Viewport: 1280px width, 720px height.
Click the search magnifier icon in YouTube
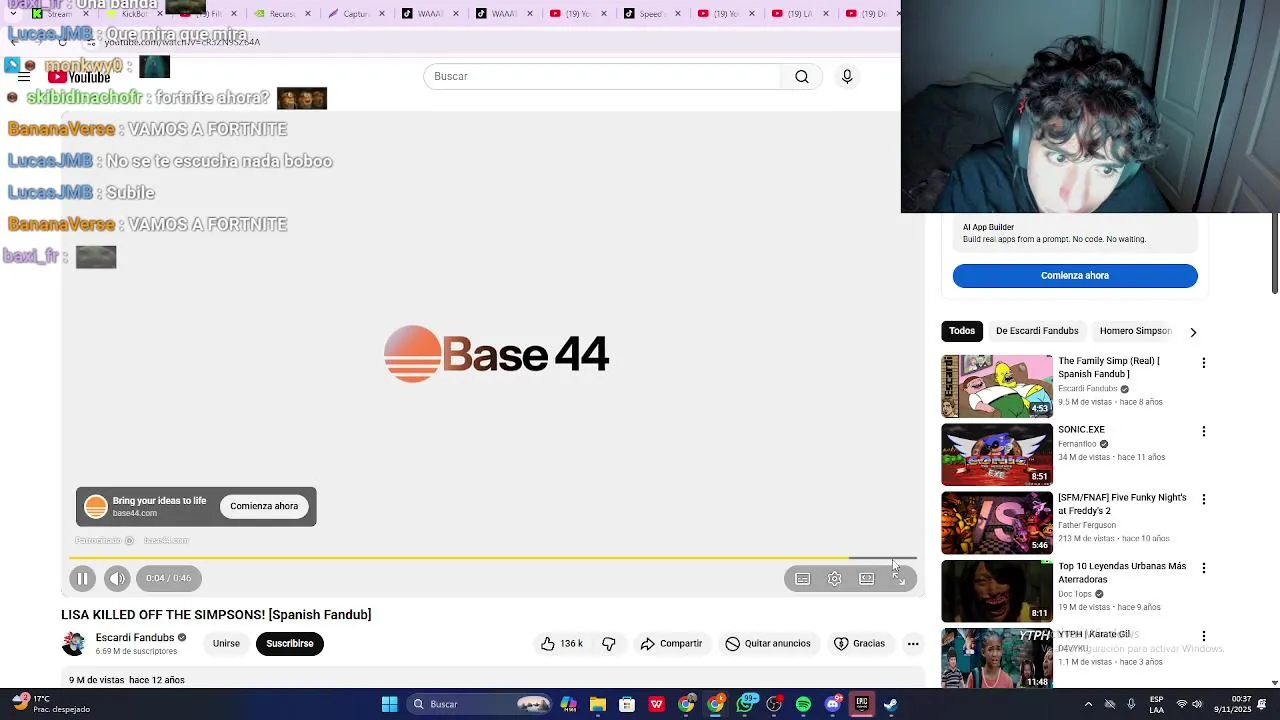tap(802, 77)
